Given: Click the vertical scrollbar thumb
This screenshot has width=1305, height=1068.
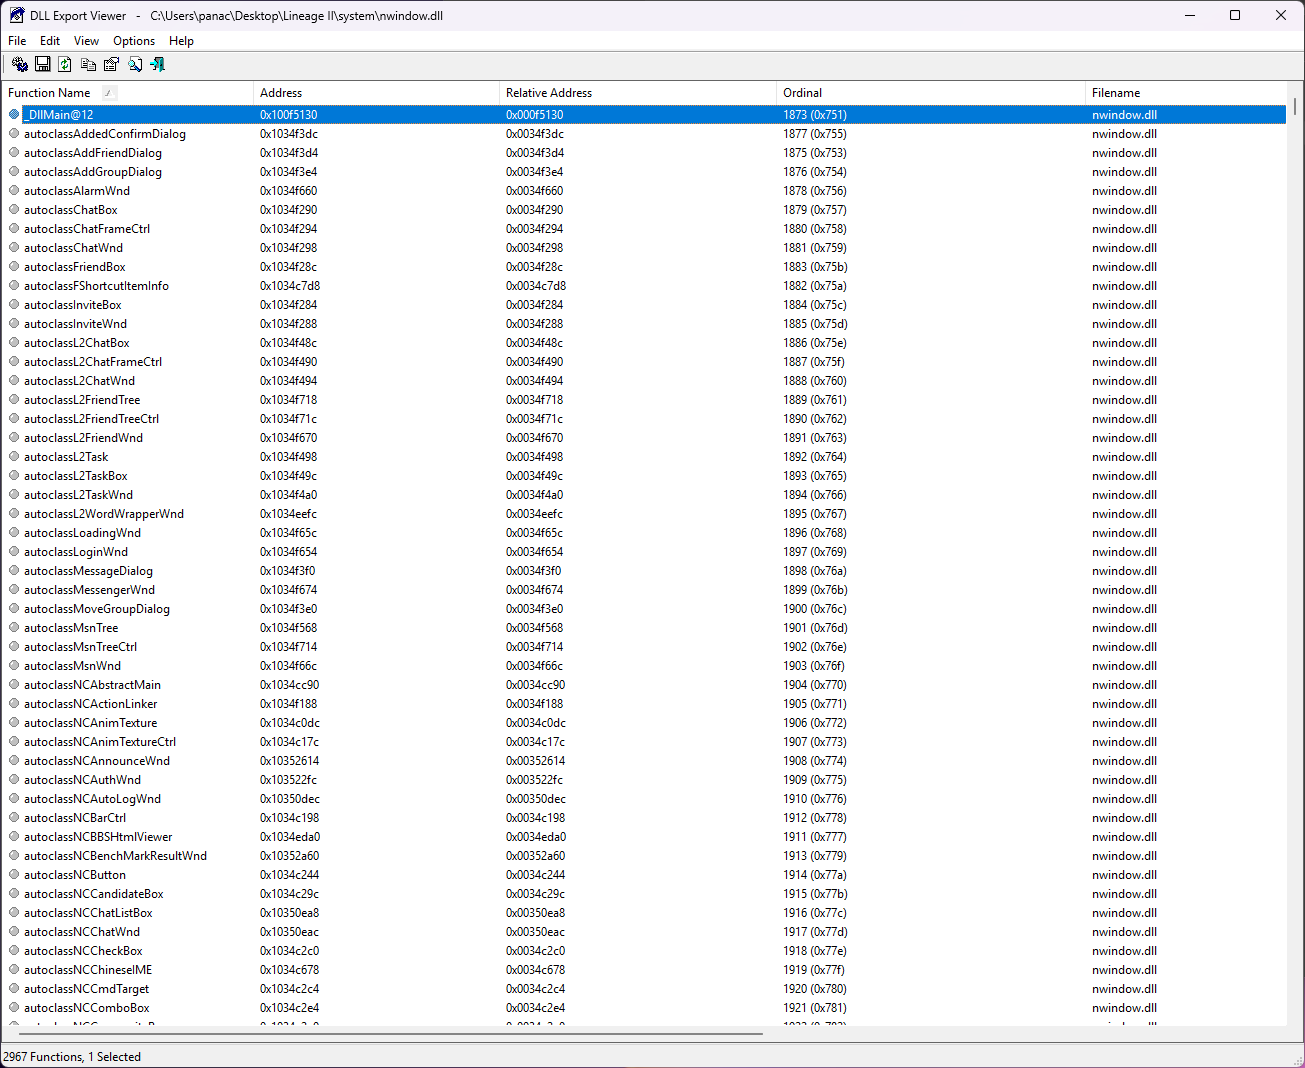Looking at the screenshot, I should point(1295,106).
